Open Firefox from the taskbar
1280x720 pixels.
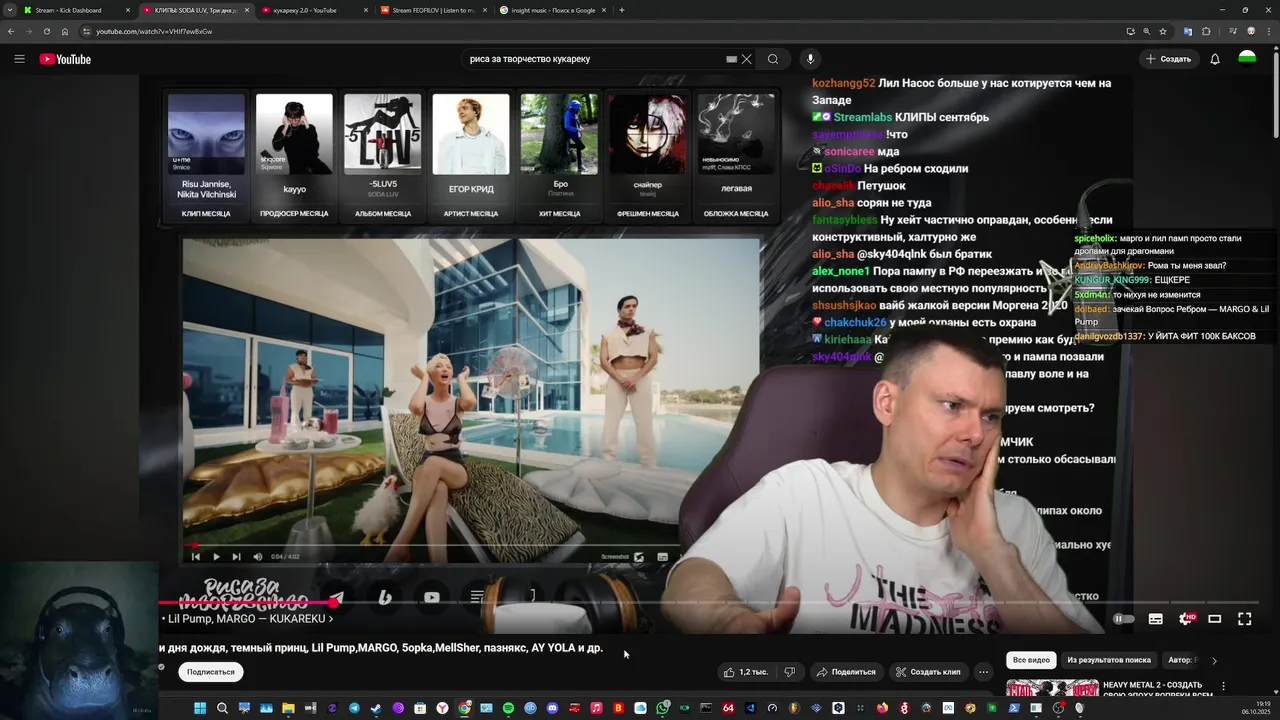[882, 708]
